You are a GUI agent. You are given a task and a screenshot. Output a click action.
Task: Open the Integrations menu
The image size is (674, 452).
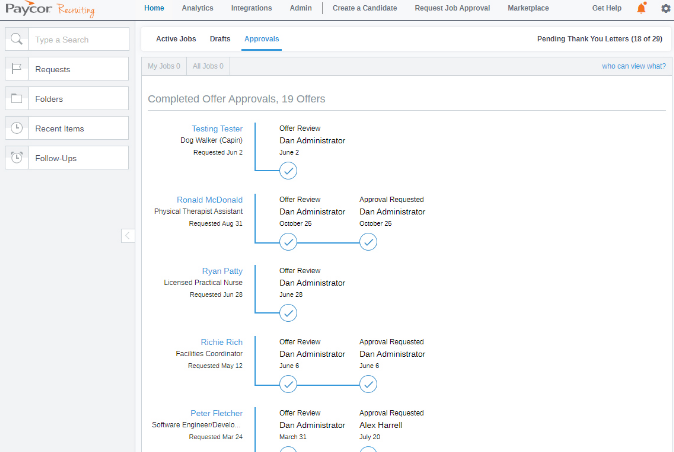[251, 8]
